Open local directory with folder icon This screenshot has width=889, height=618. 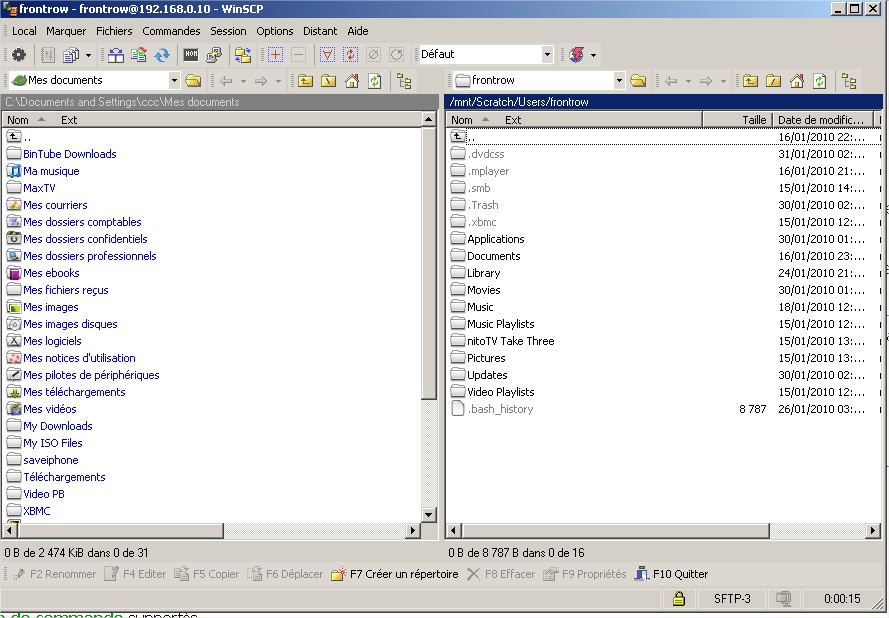click(193, 81)
